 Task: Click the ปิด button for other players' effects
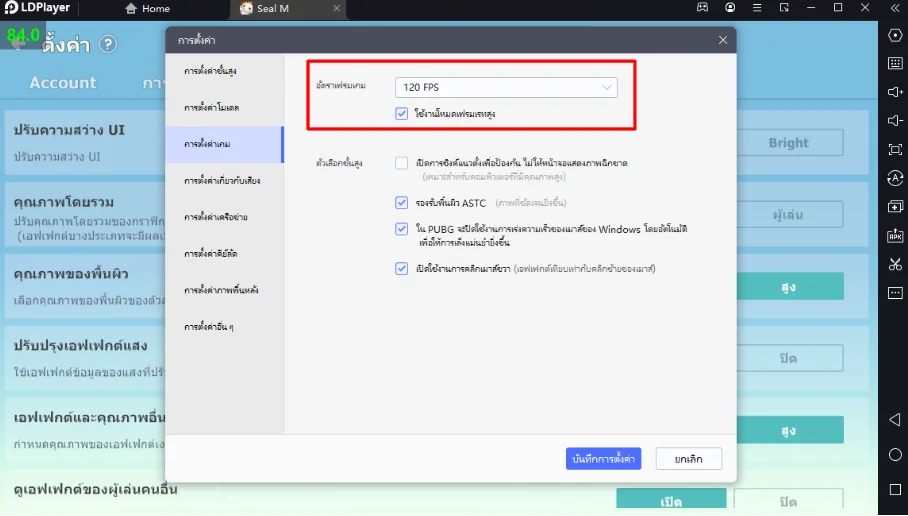pos(789,500)
